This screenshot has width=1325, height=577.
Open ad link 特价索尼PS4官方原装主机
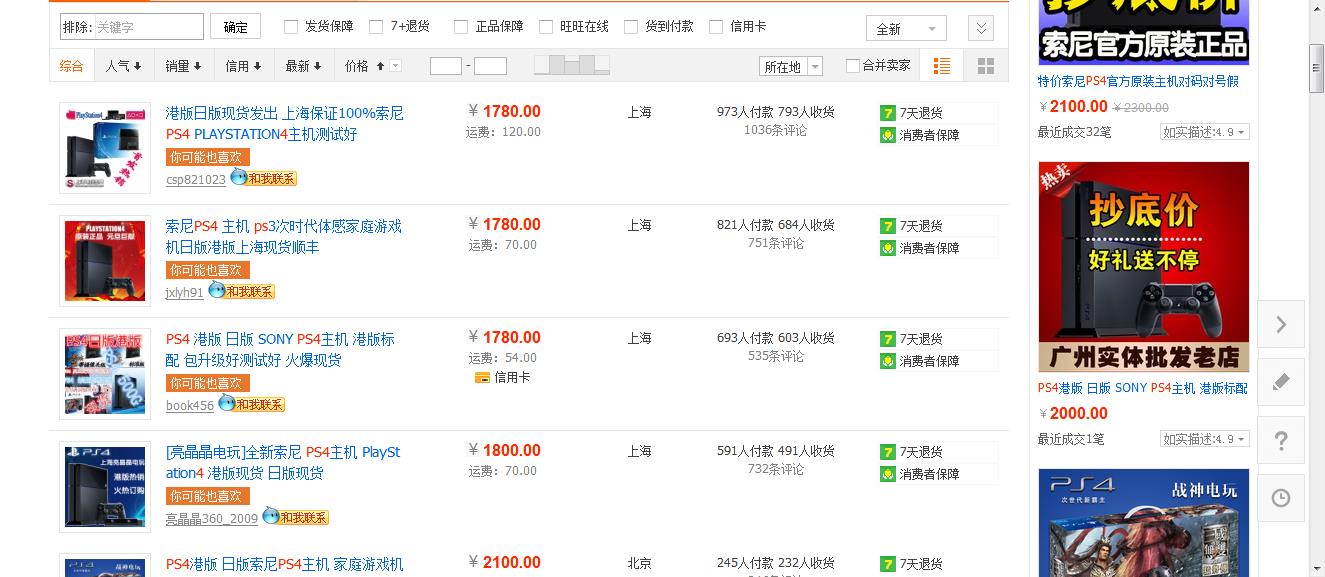click(x=1138, y=81)
